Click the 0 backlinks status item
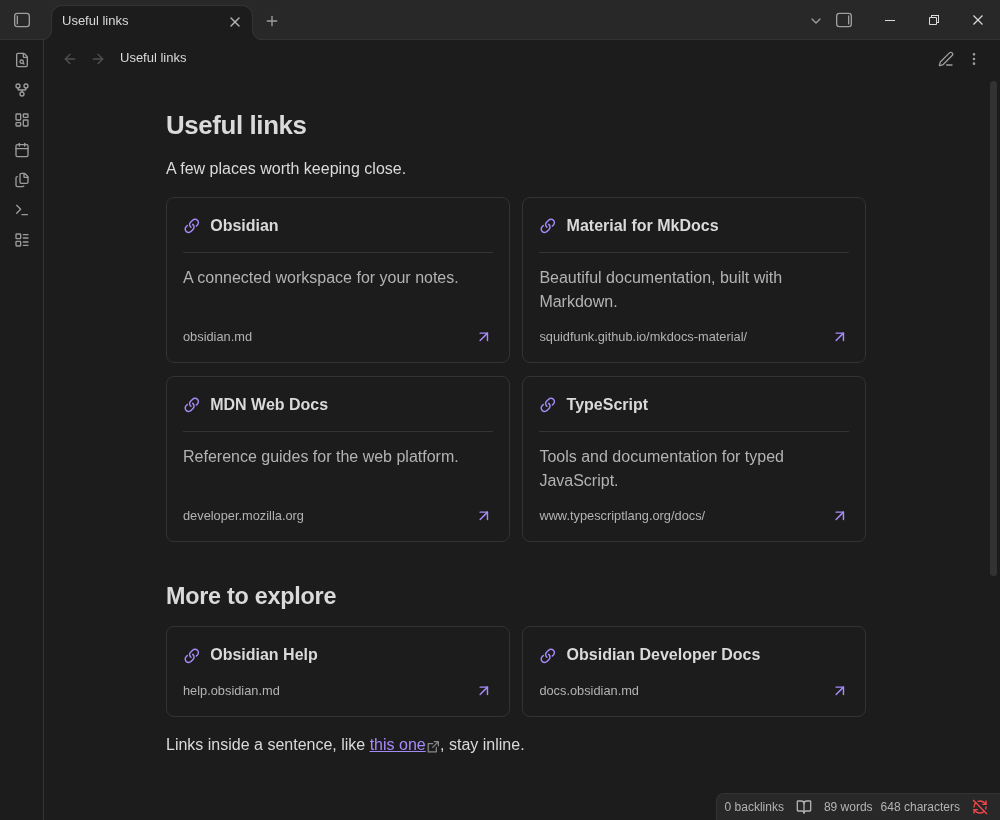Image resolution: width=1000 pixels, height=820 pixels. 754,807
